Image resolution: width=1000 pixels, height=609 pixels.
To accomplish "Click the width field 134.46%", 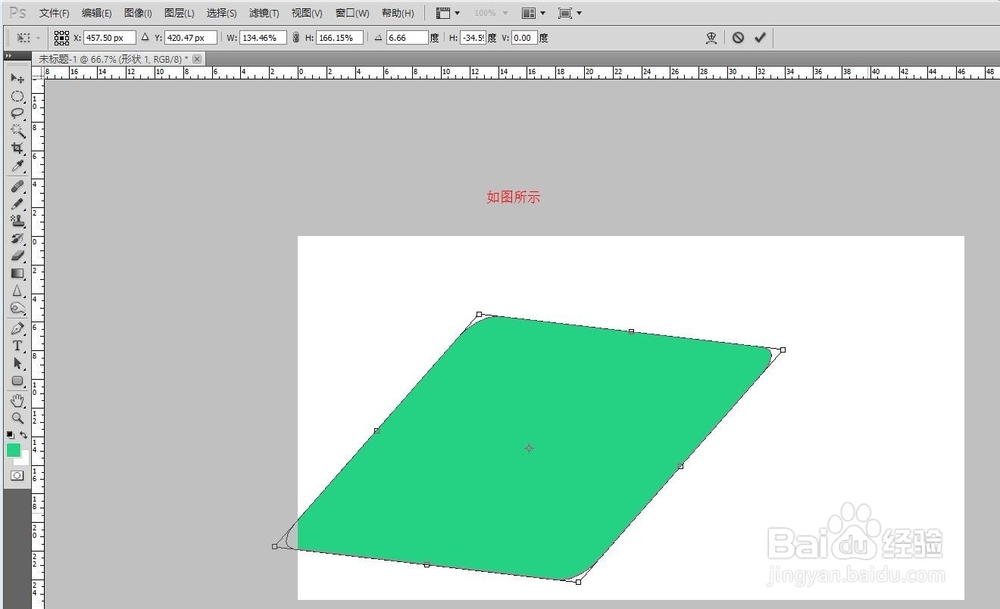I will pos(263,38).
